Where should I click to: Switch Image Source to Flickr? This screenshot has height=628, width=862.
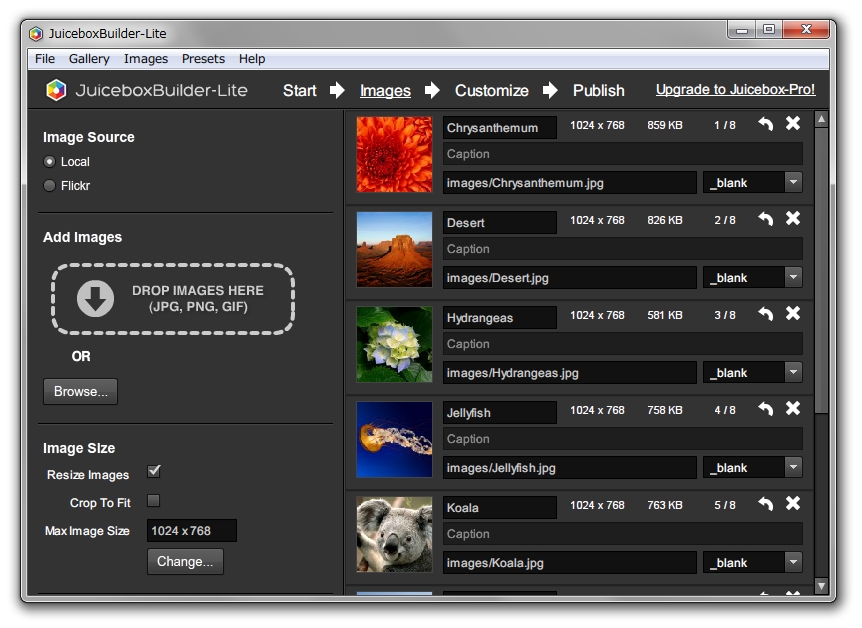(x=46, y=185)
